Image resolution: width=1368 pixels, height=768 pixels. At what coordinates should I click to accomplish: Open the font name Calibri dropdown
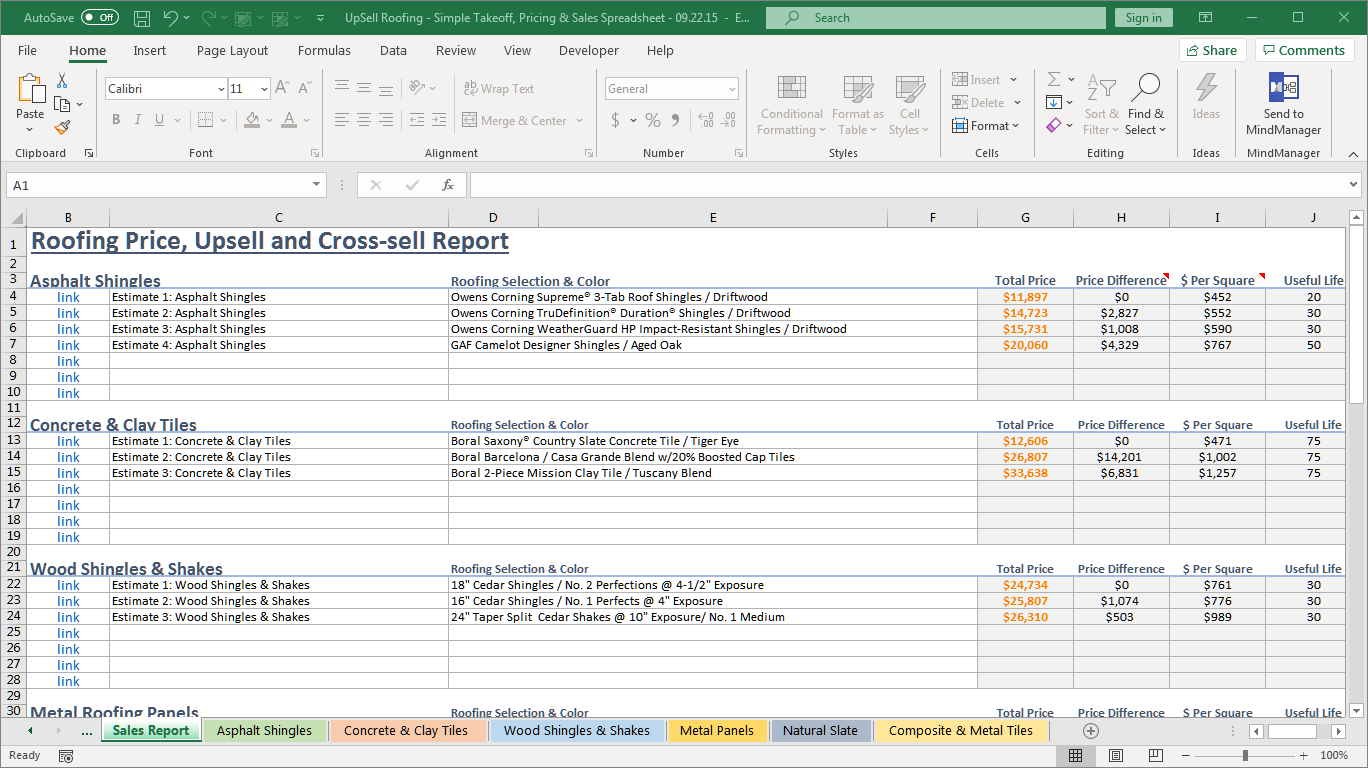221,89
